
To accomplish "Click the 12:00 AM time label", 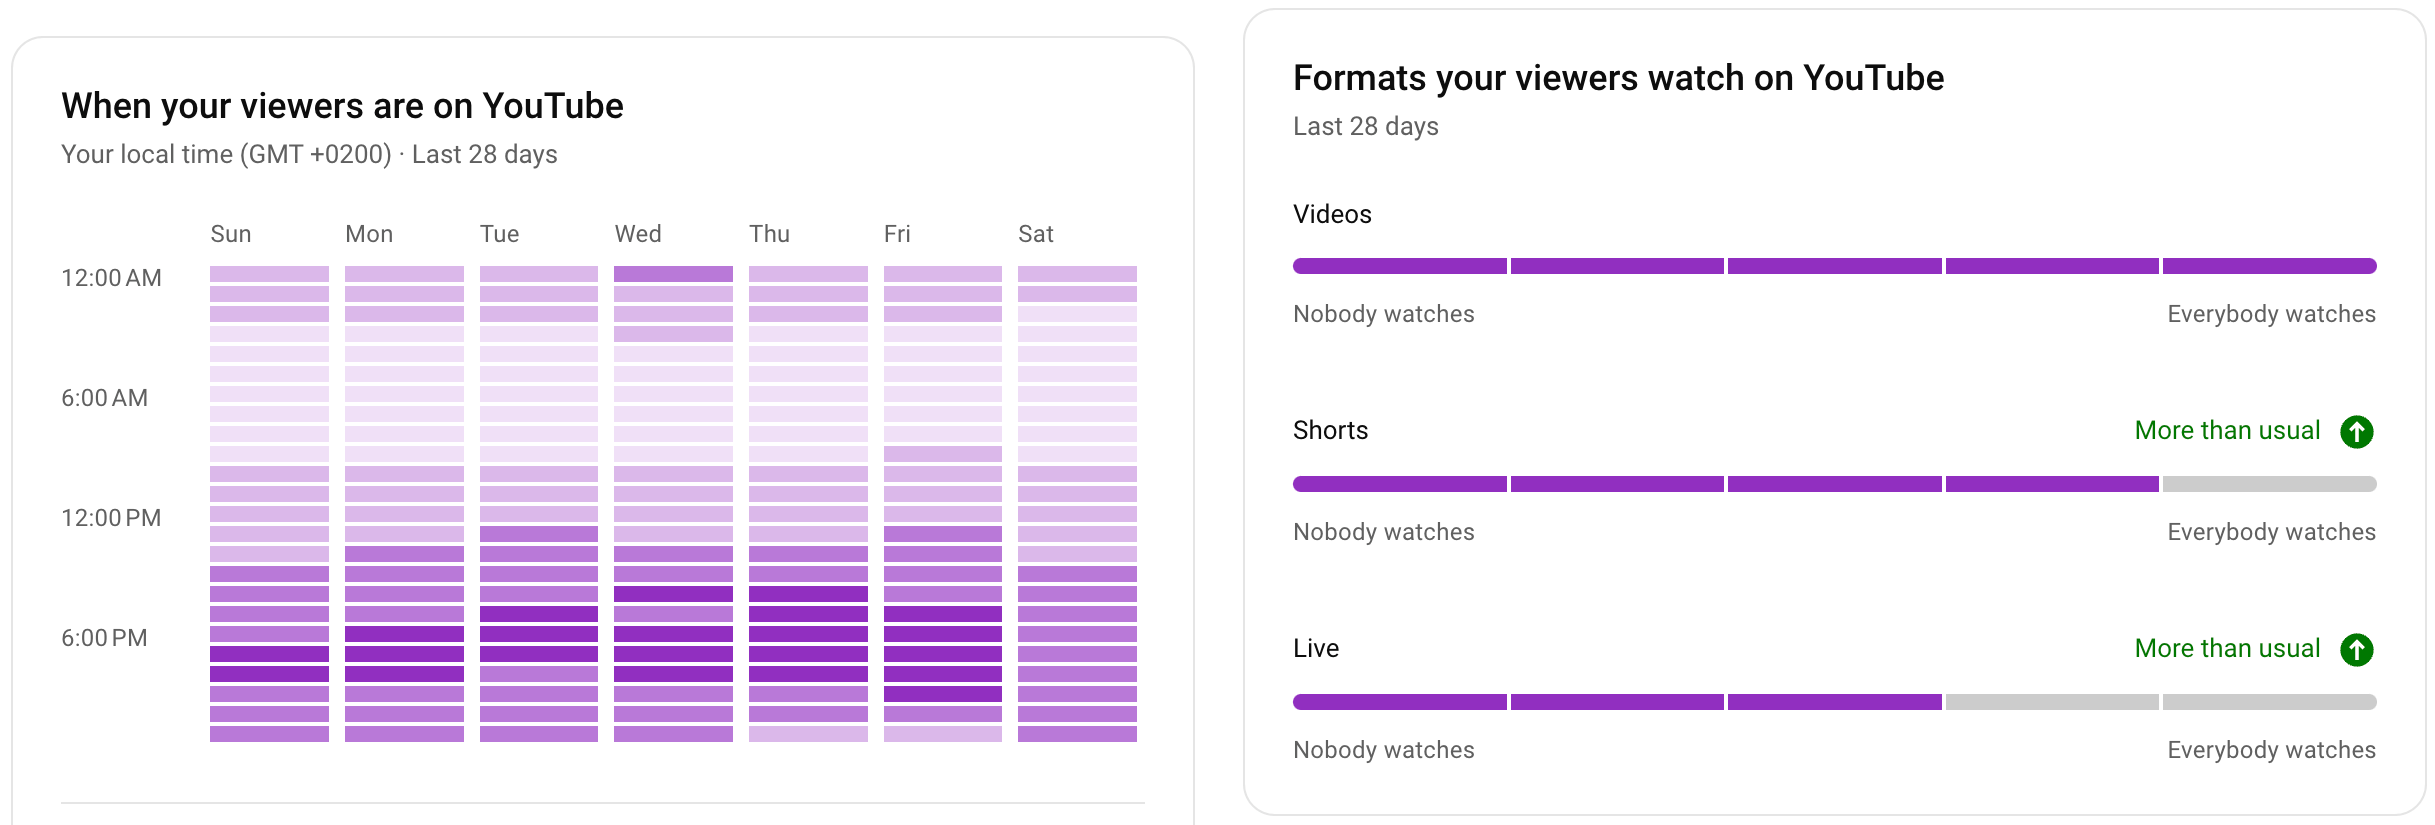I will 111,278.
